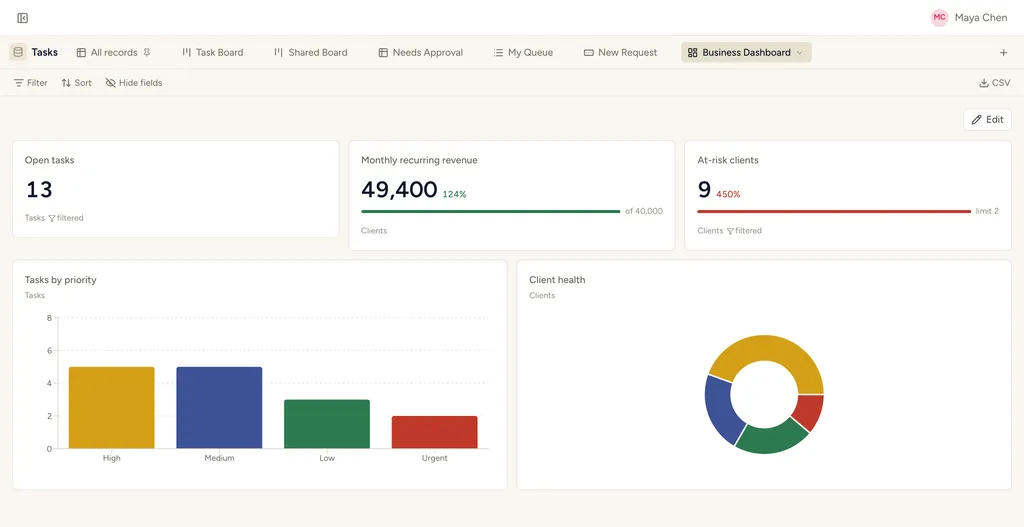
Task: Click the 'Client health' chart title
Action: [x=557, y=279]
